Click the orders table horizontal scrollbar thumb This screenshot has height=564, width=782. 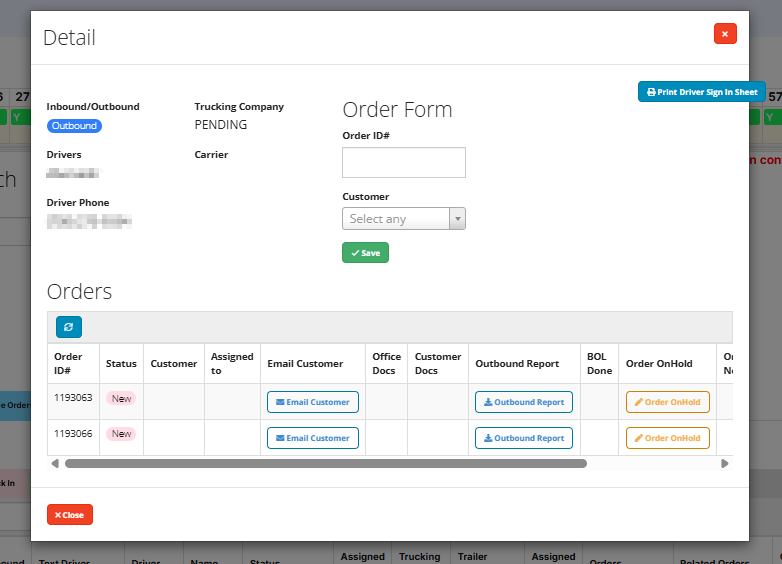pos(325,464)
